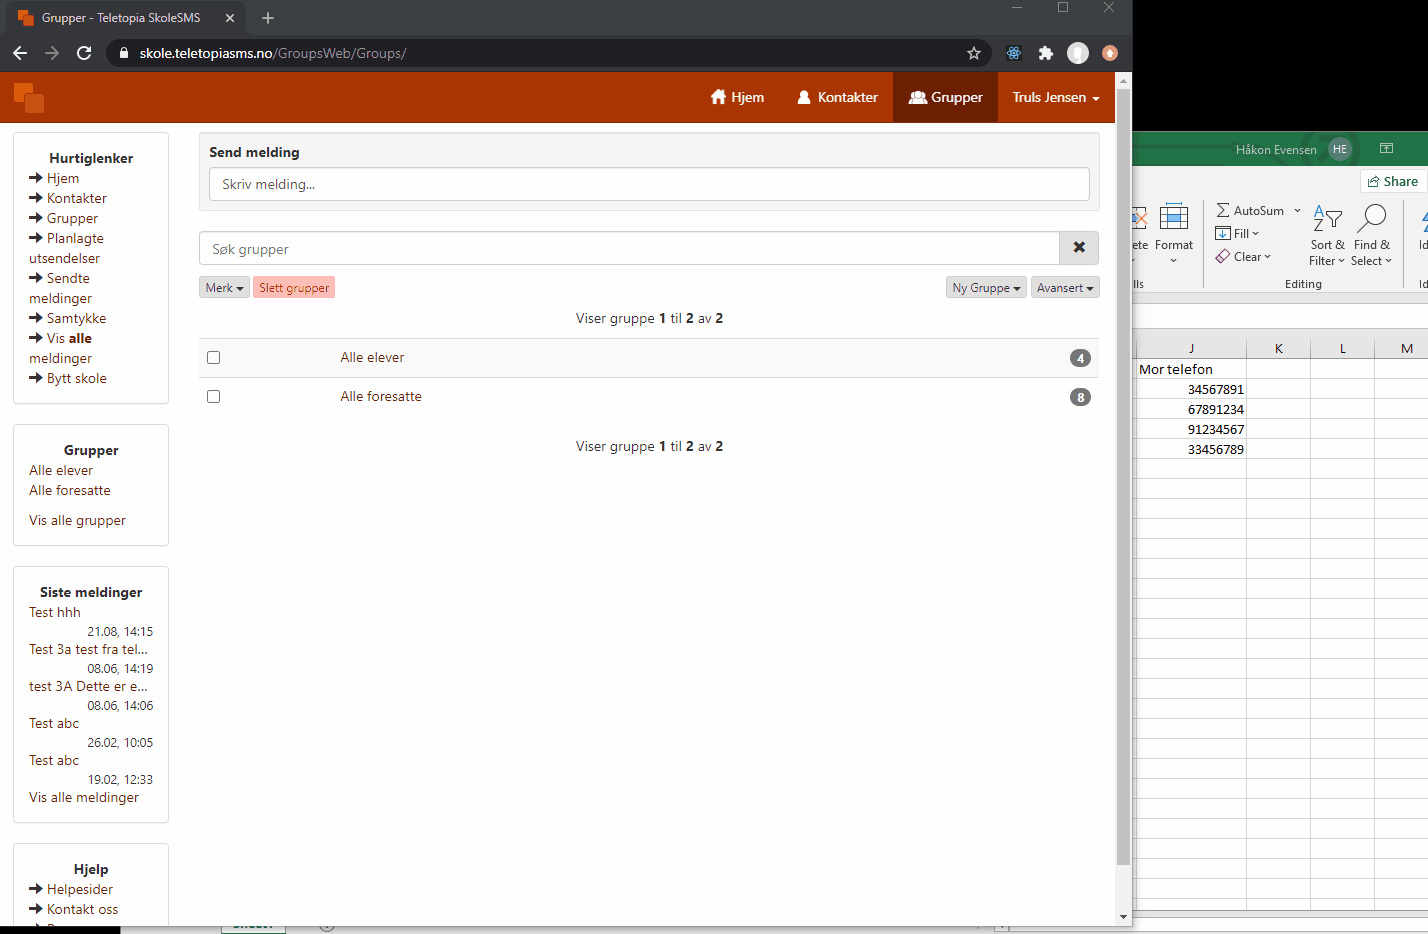Open Test hhh recent message
The width and height of the screenshot is (1428, 934).
point(55,612)
